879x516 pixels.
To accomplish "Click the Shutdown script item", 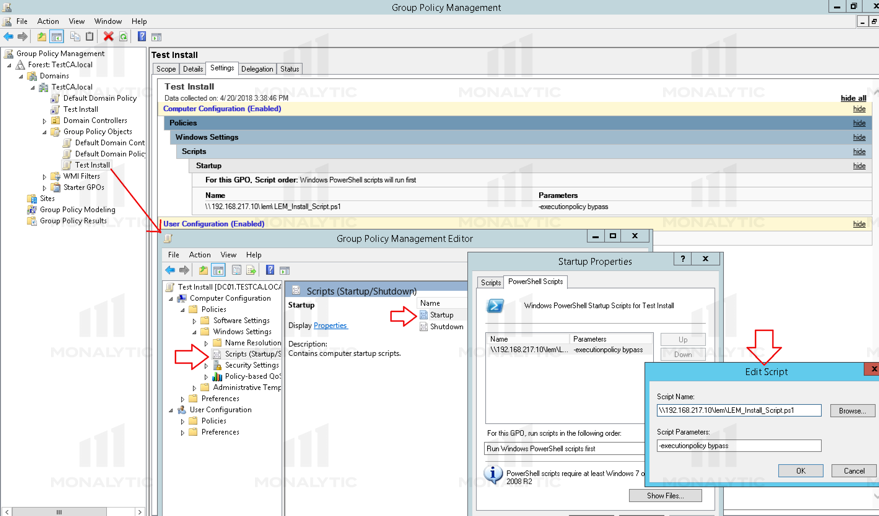I will click(441, 326).
